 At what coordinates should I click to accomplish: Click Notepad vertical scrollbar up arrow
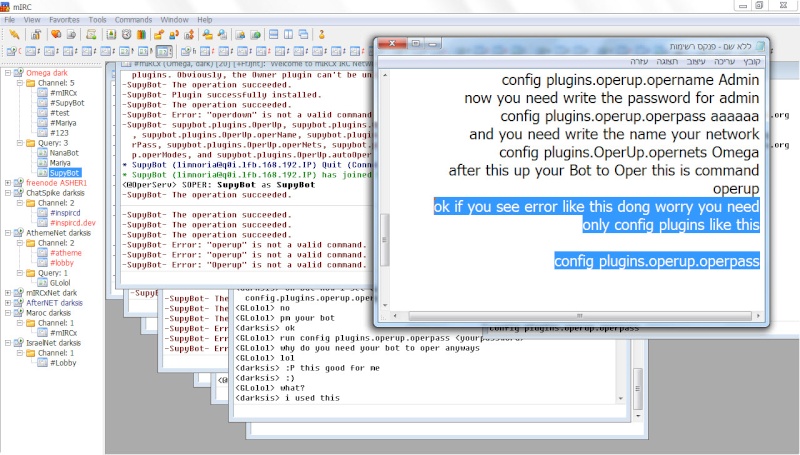[385, 75]
